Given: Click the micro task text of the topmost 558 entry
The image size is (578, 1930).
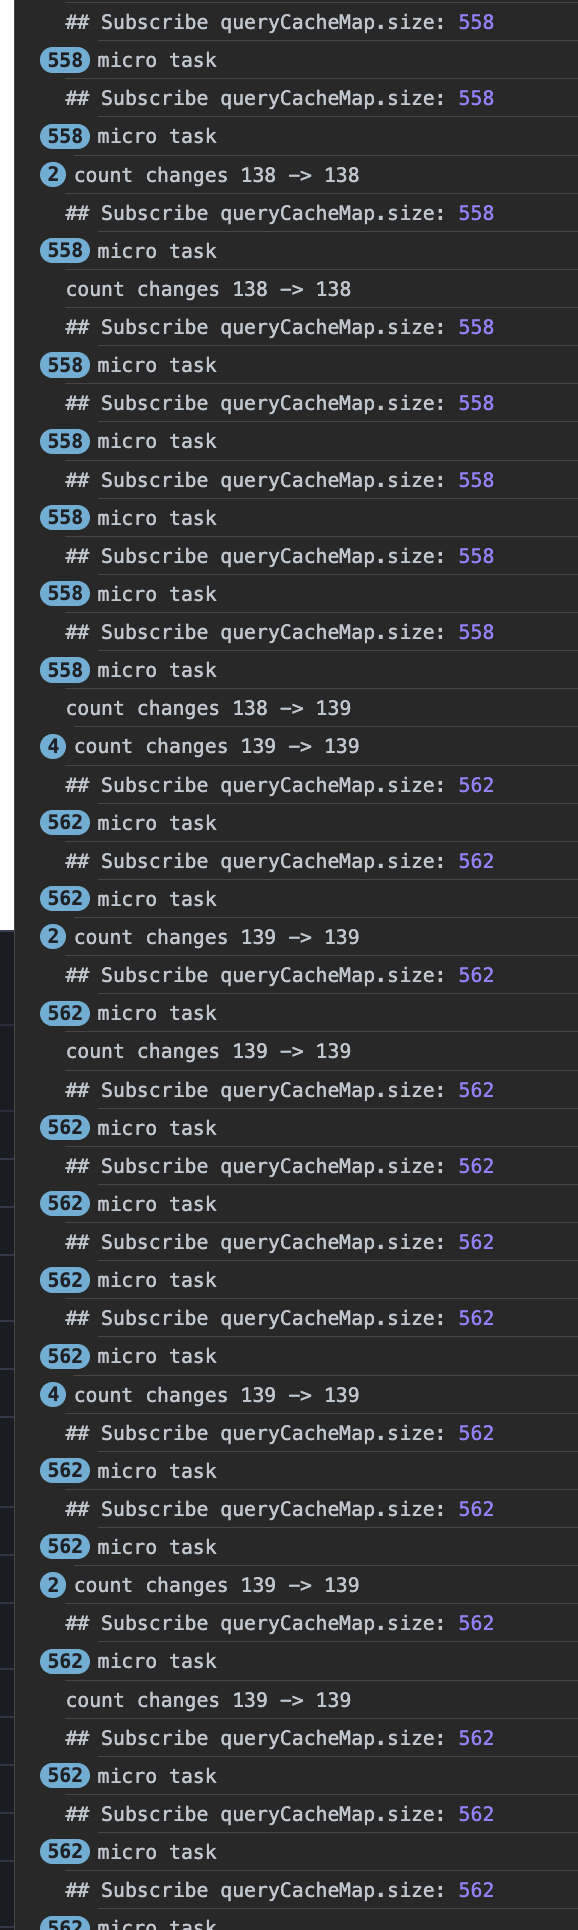Looking at the screenshot, I should point(157,60).
